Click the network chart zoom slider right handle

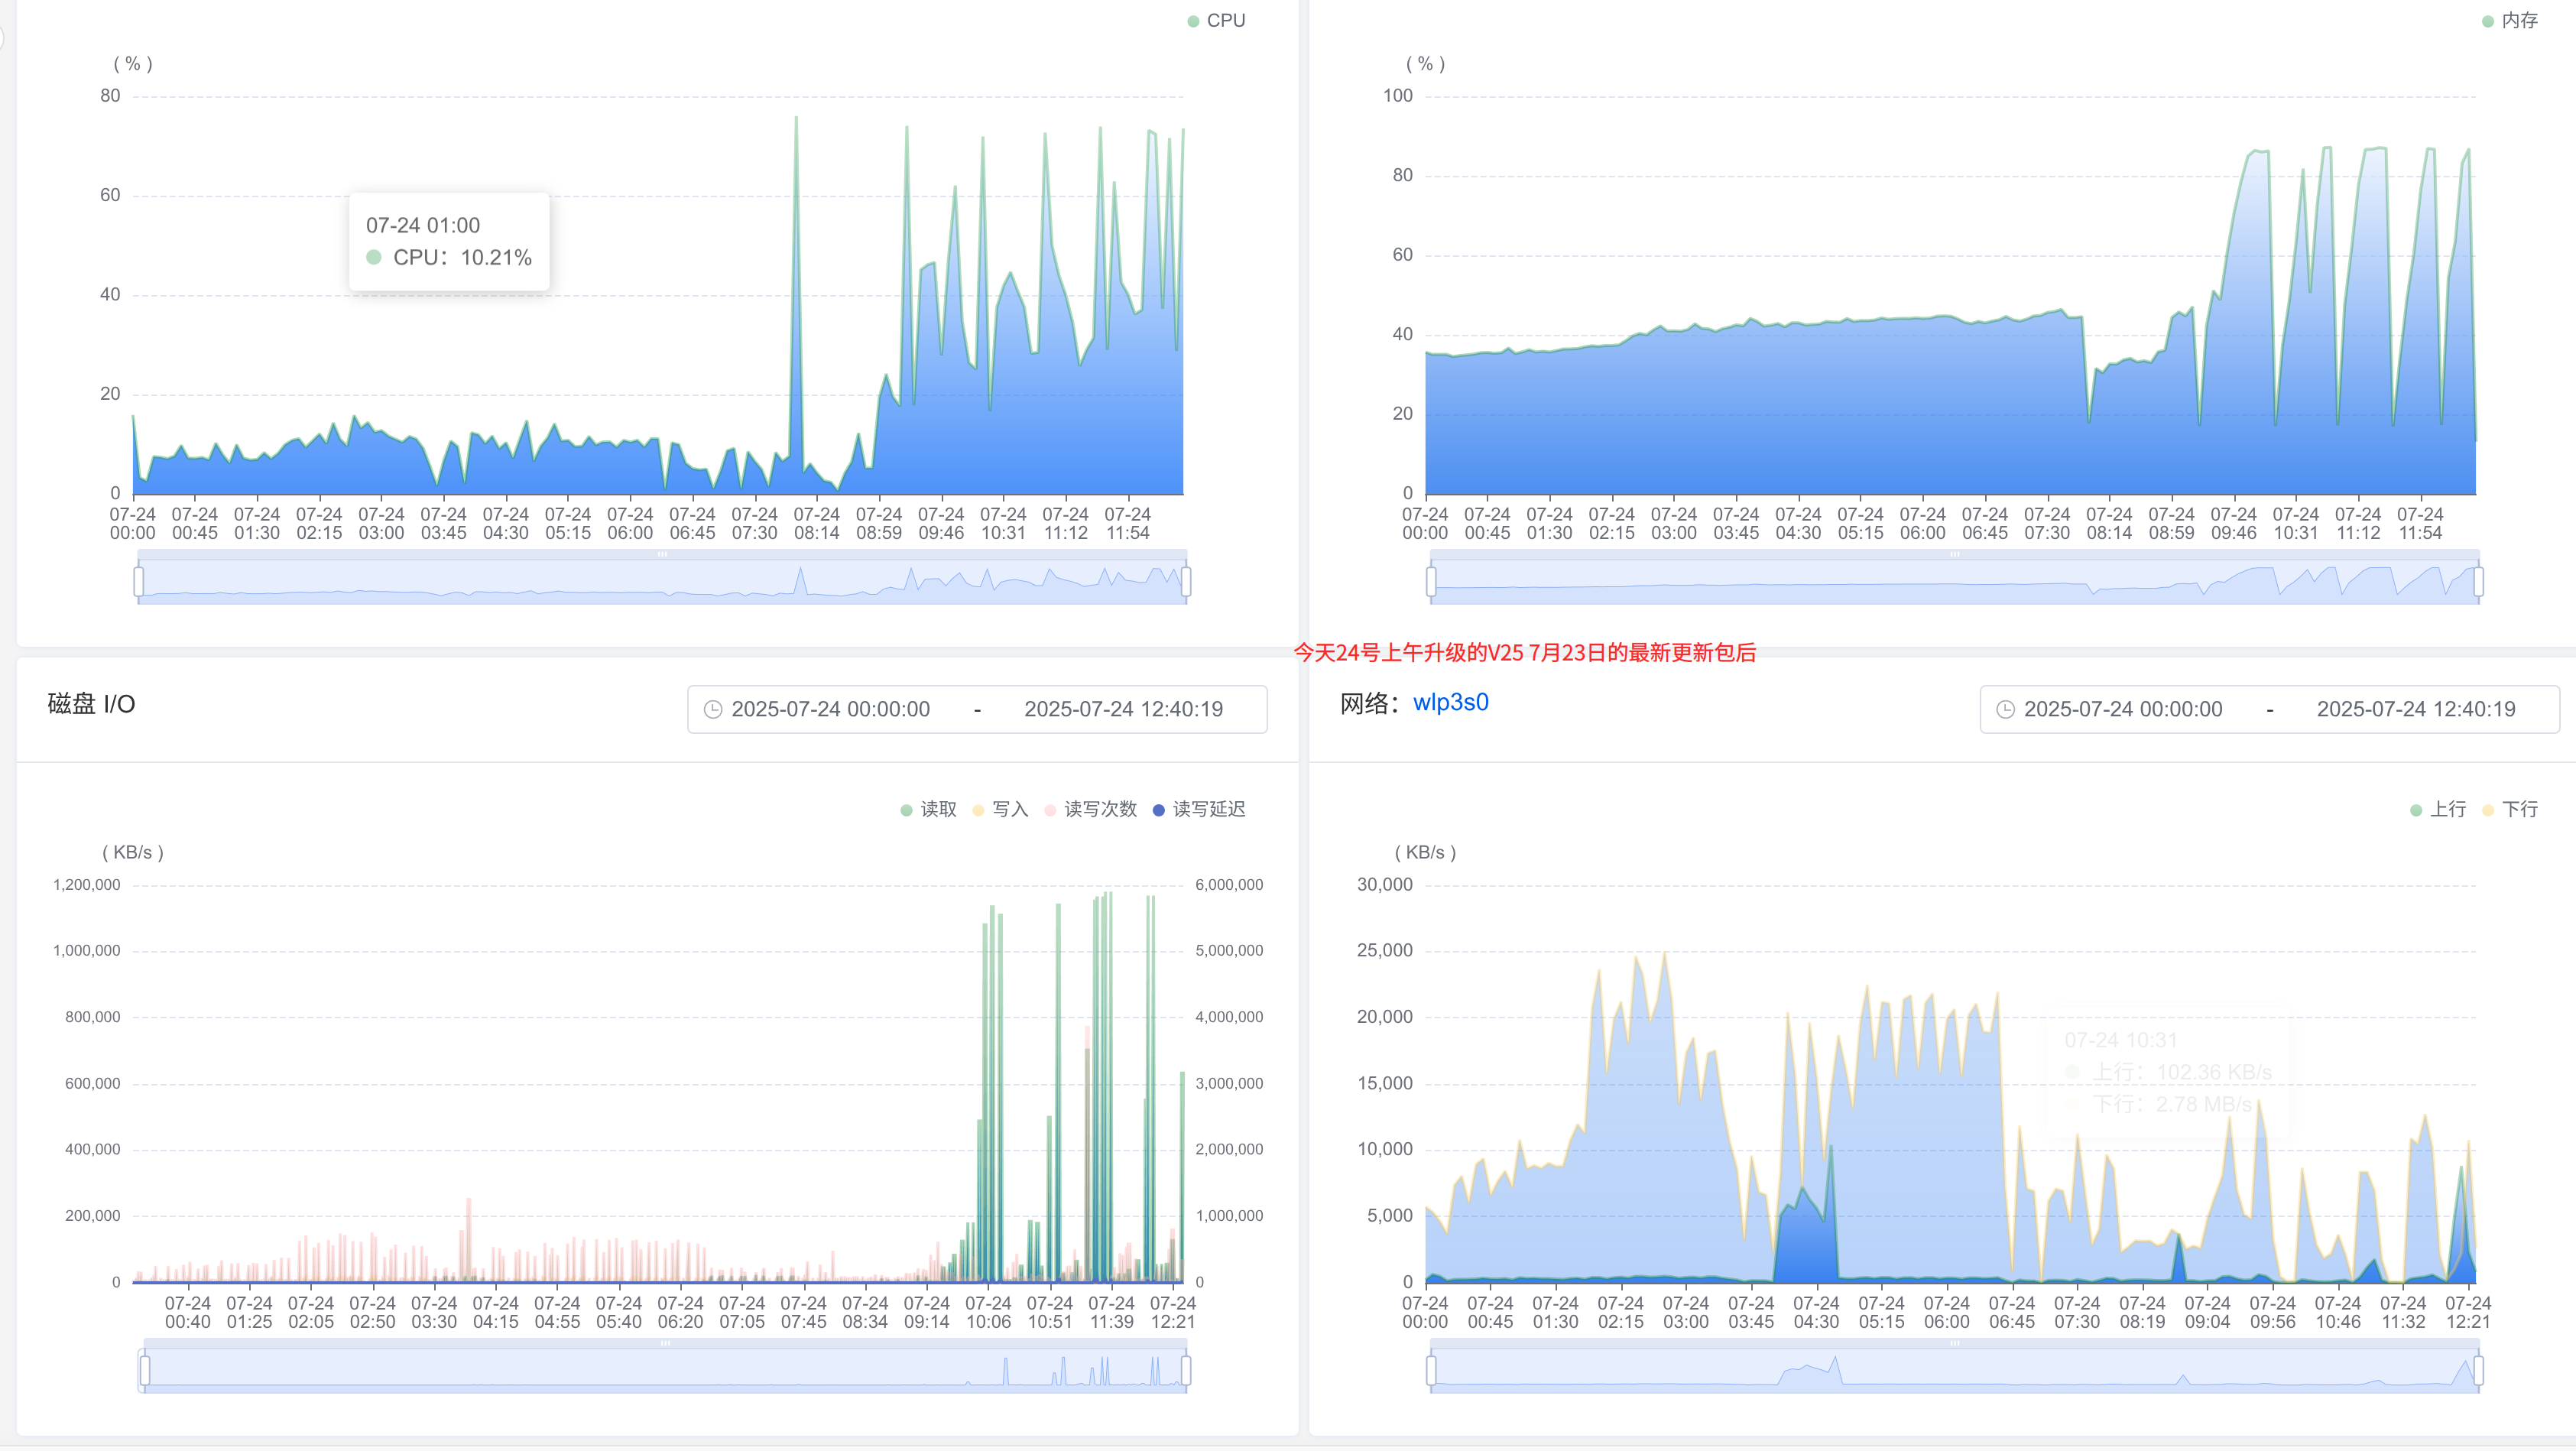pos(2478,1370)
